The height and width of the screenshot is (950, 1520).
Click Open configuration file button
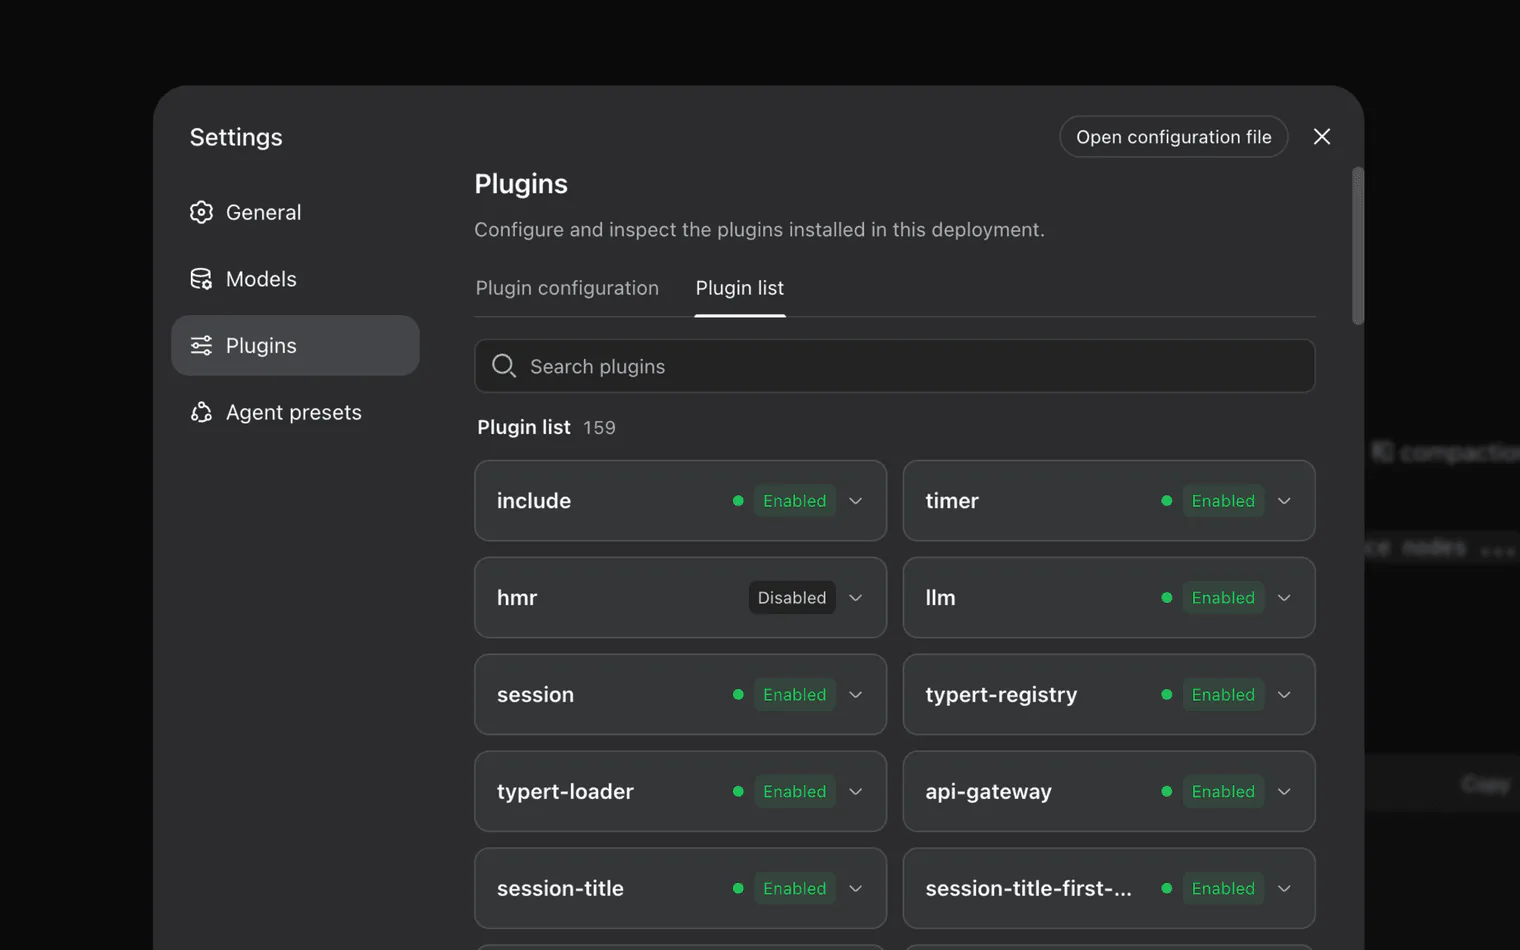pyautogui.click(x=1174, y=137)
